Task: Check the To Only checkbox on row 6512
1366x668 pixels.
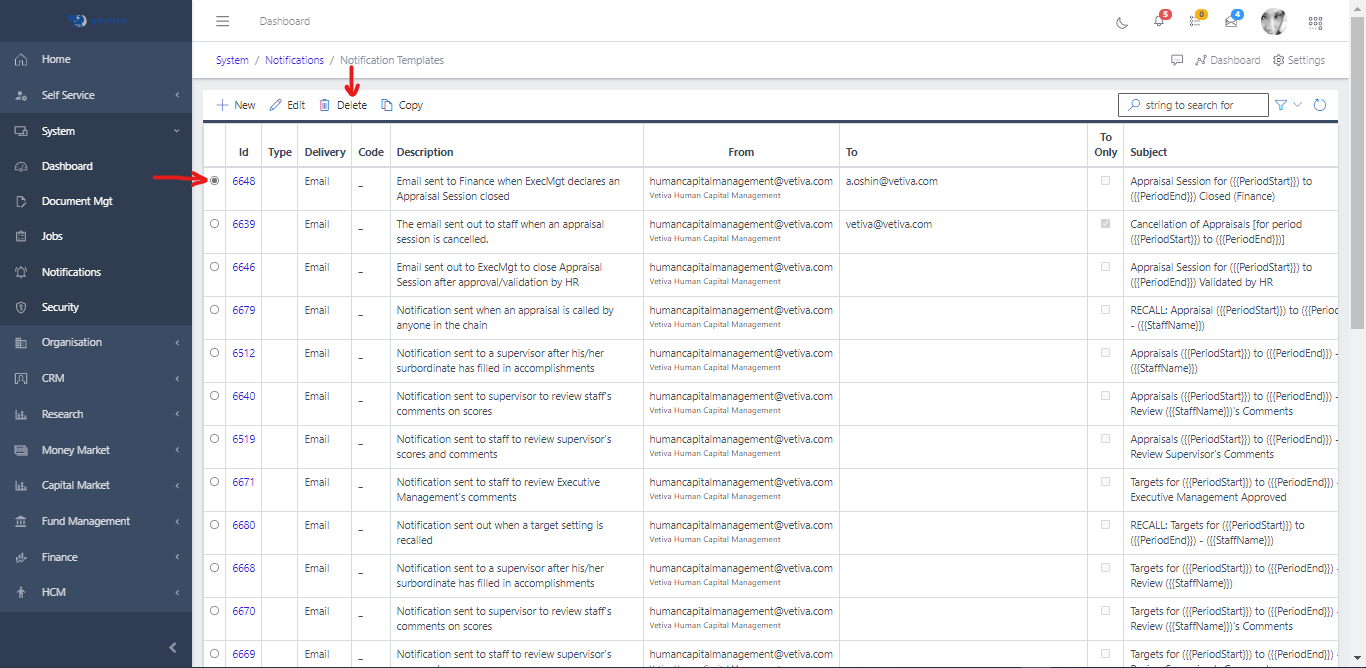Action: click(1105, 353)
